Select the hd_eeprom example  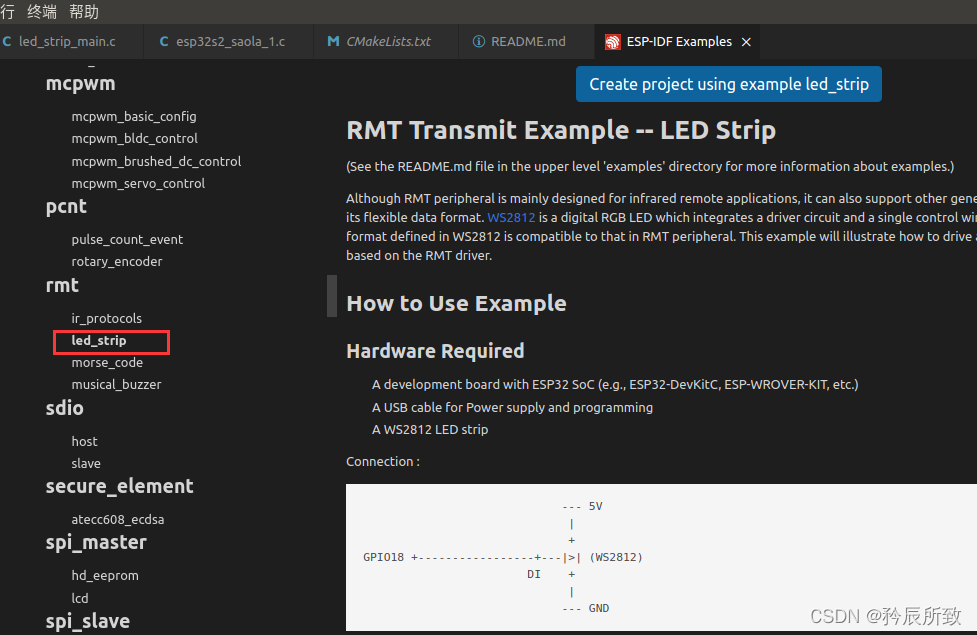[x=105, y=576]
